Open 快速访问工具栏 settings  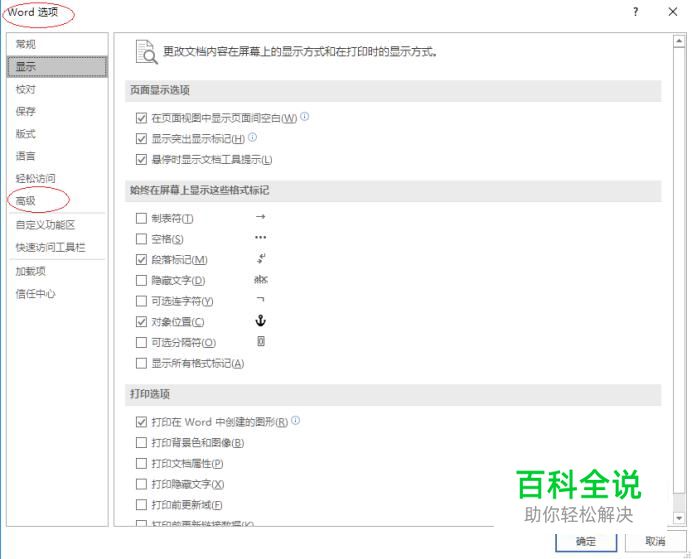click(x=57, y=248)
